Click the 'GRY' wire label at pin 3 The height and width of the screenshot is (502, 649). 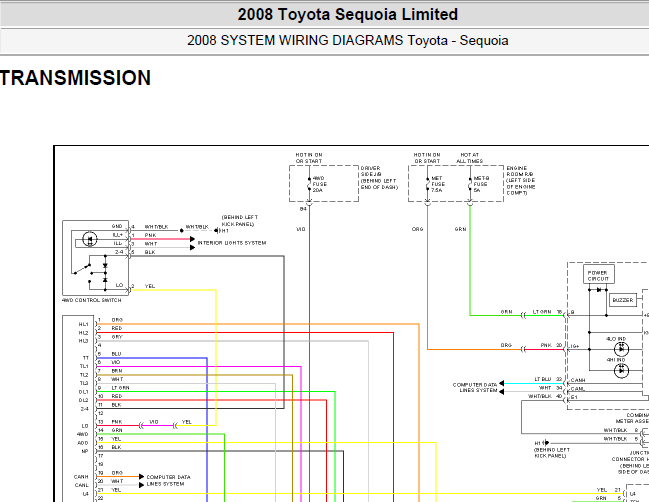click(117, 337)
